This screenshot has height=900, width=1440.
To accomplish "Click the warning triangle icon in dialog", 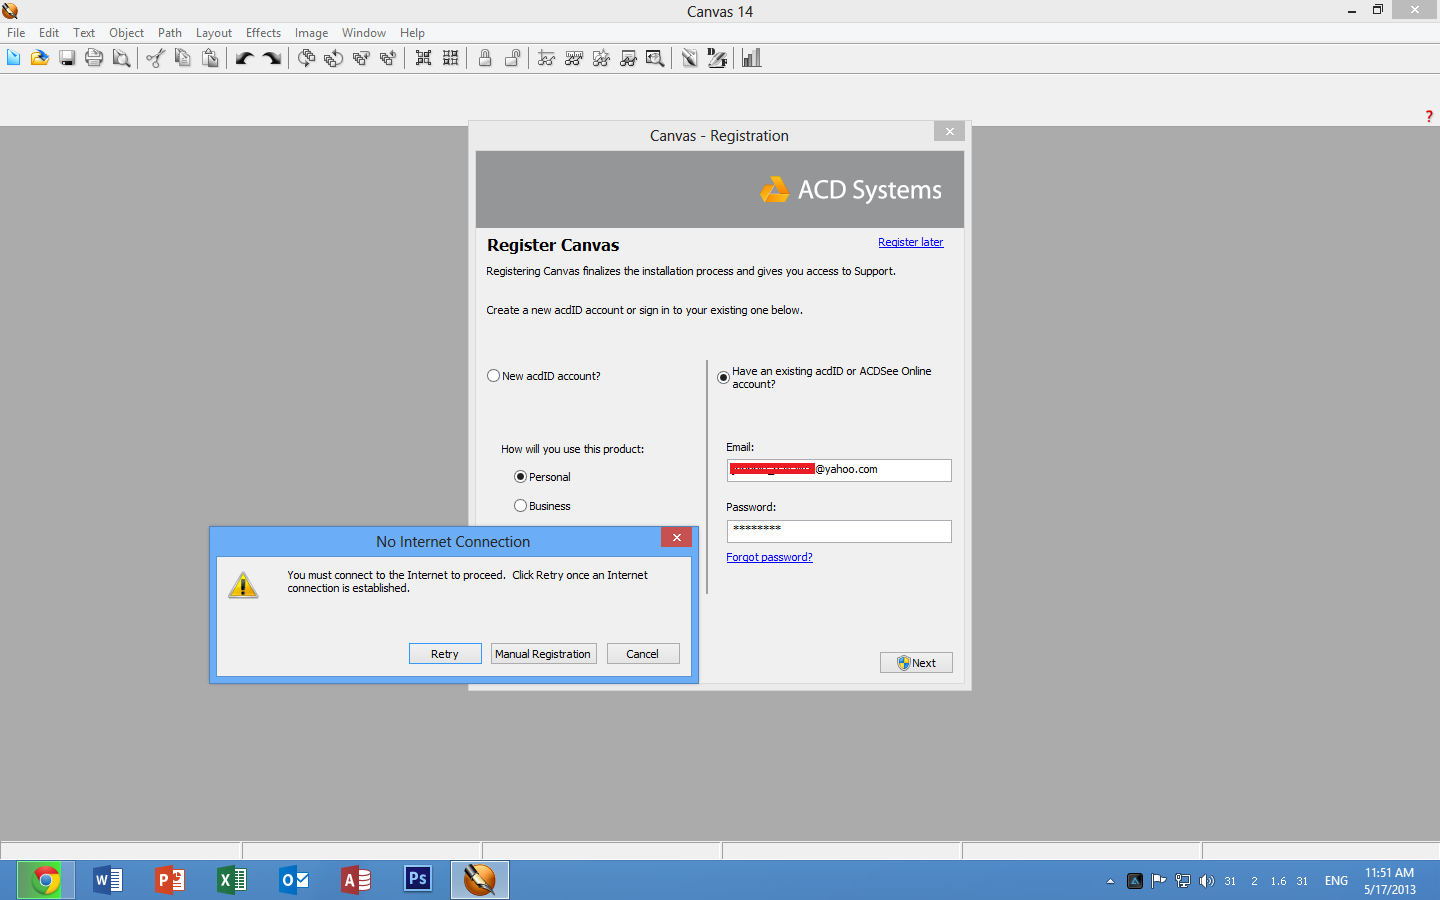I will (243, 585).
